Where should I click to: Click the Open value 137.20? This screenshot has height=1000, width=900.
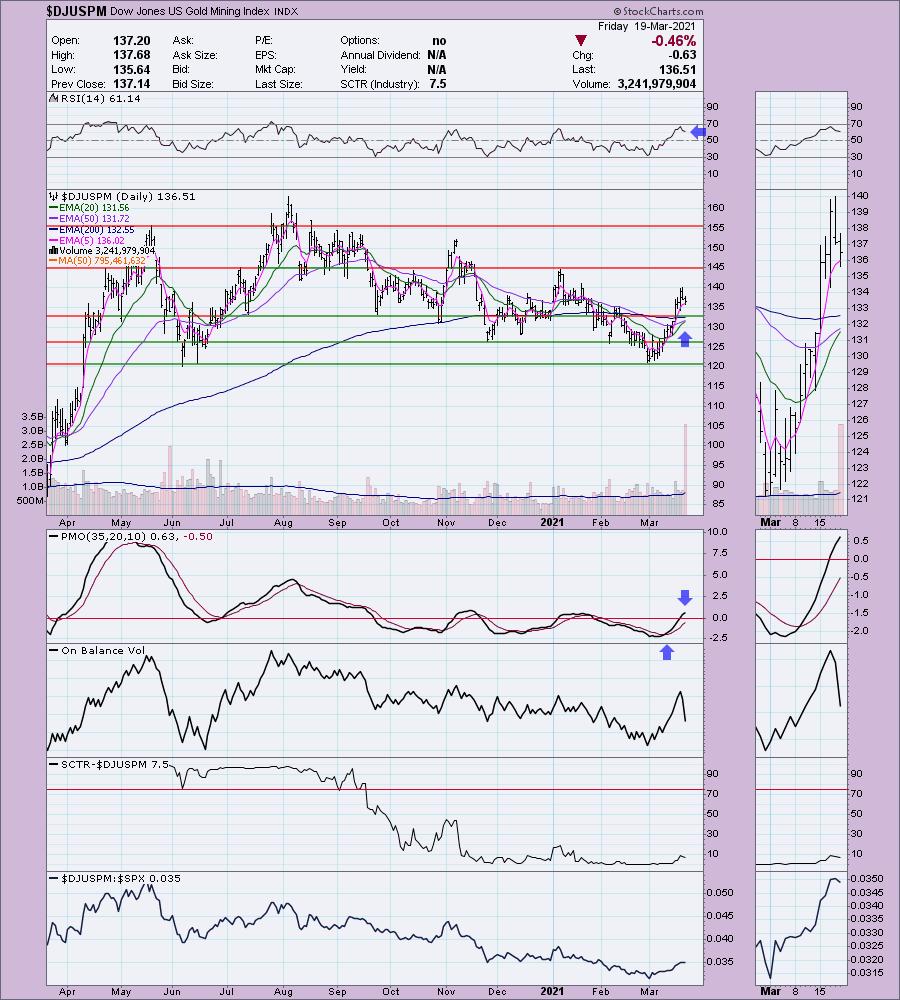[x=131, y=40]
